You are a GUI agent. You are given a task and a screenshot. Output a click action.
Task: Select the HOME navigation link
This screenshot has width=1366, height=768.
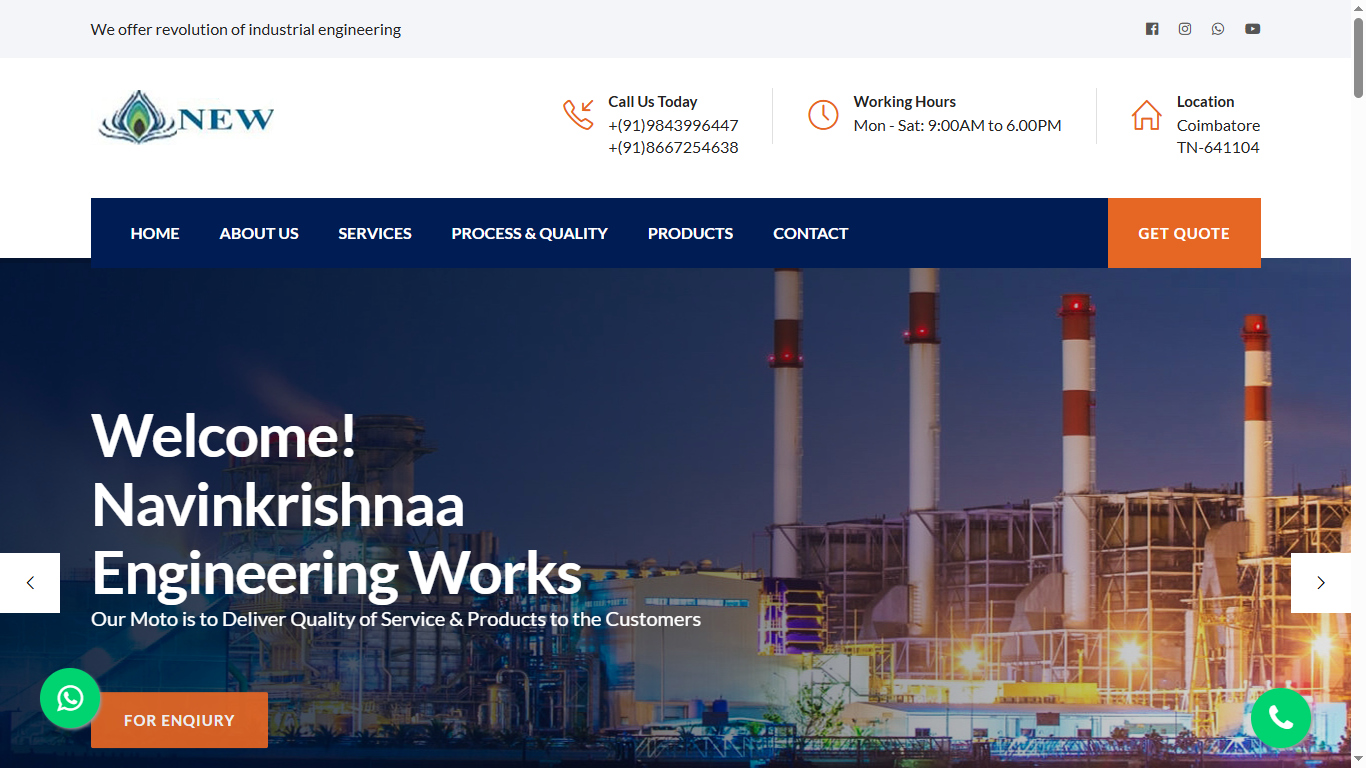[x=155, y=233]
